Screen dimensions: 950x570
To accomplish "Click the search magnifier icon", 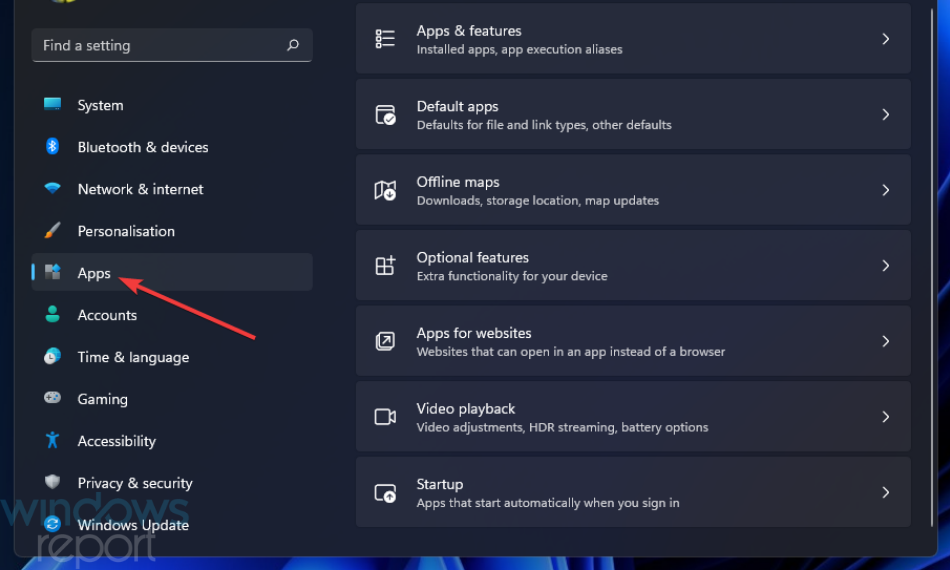I will click(293, 46).
